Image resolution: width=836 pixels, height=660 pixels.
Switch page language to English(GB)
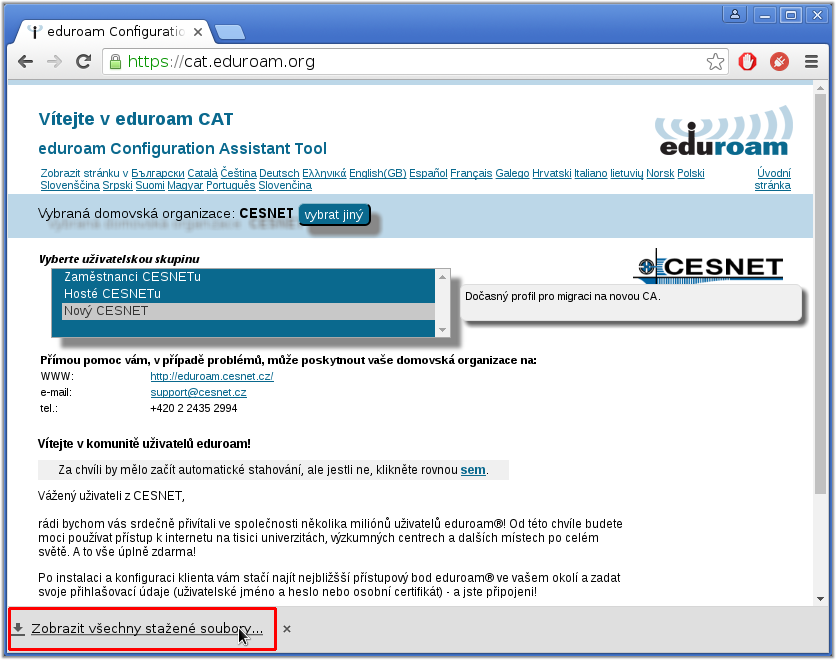point(377,173)
